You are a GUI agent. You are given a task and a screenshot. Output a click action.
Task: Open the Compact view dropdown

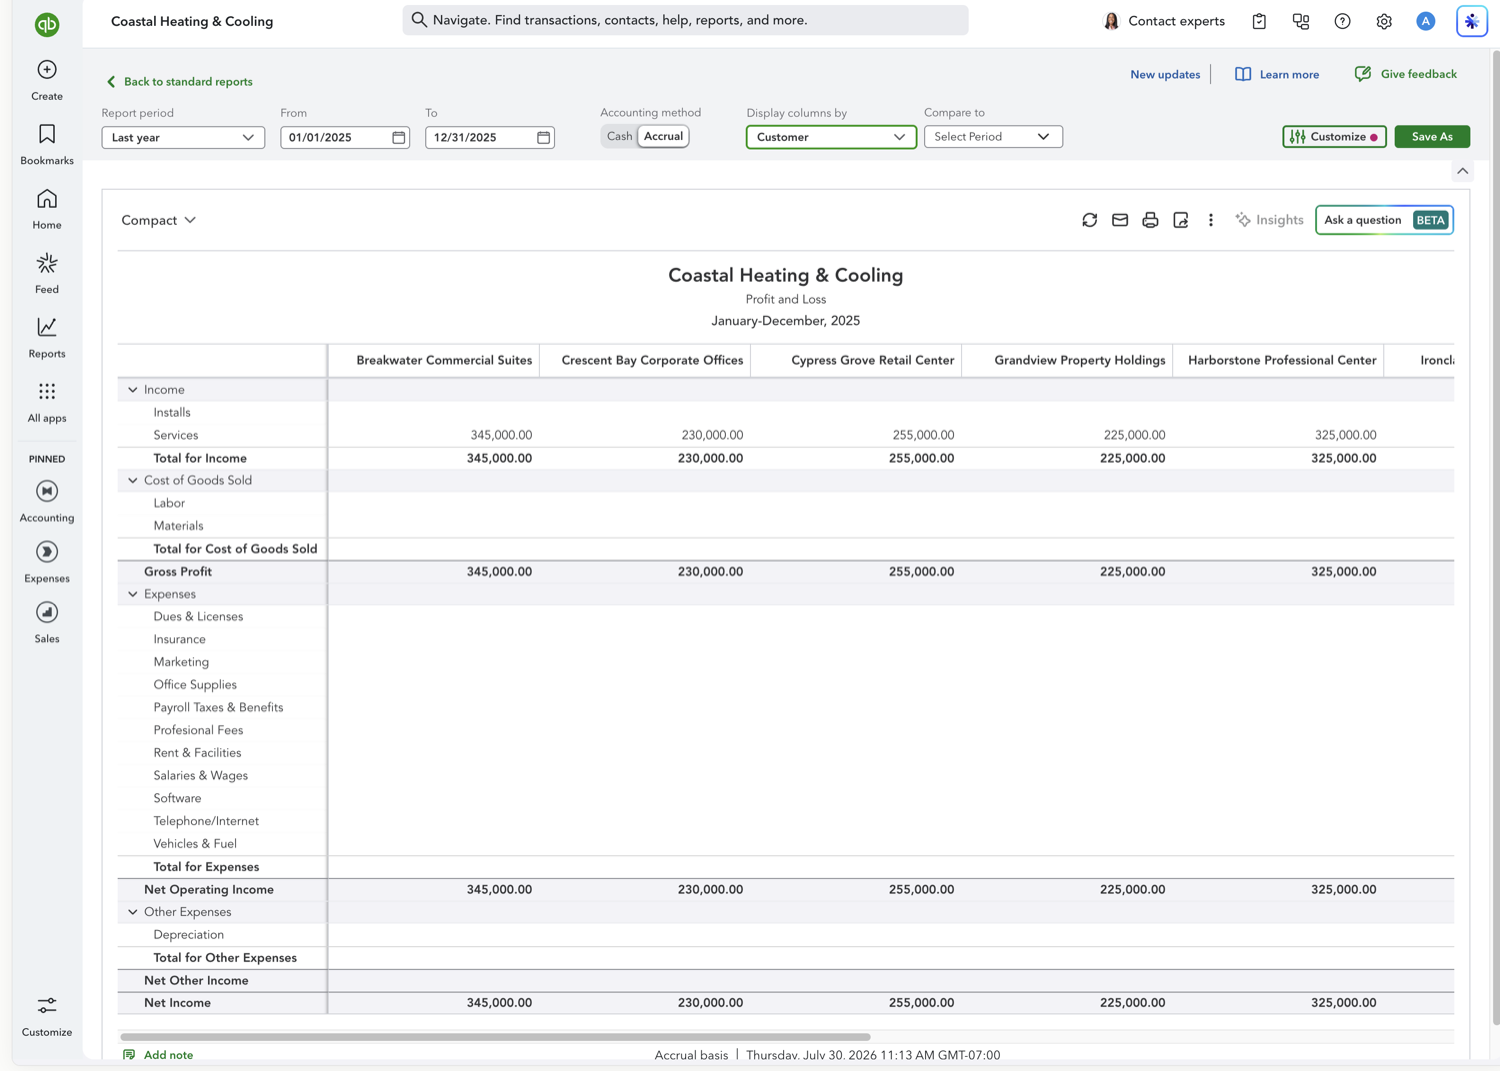click(159, 220)
